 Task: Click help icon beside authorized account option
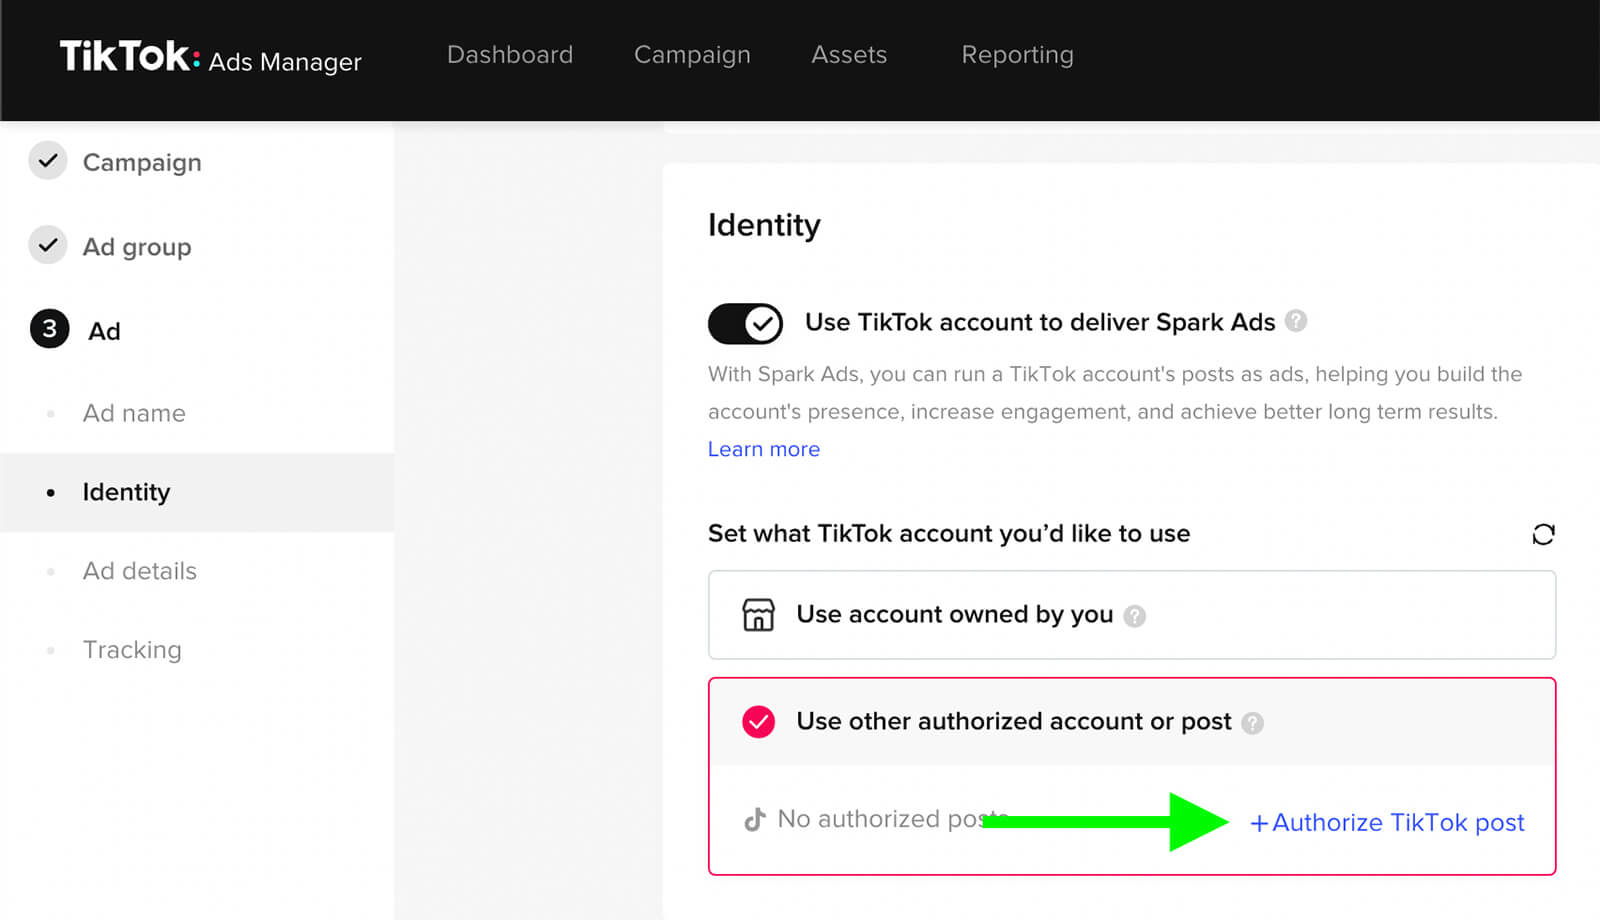(x=1252, y=723)
